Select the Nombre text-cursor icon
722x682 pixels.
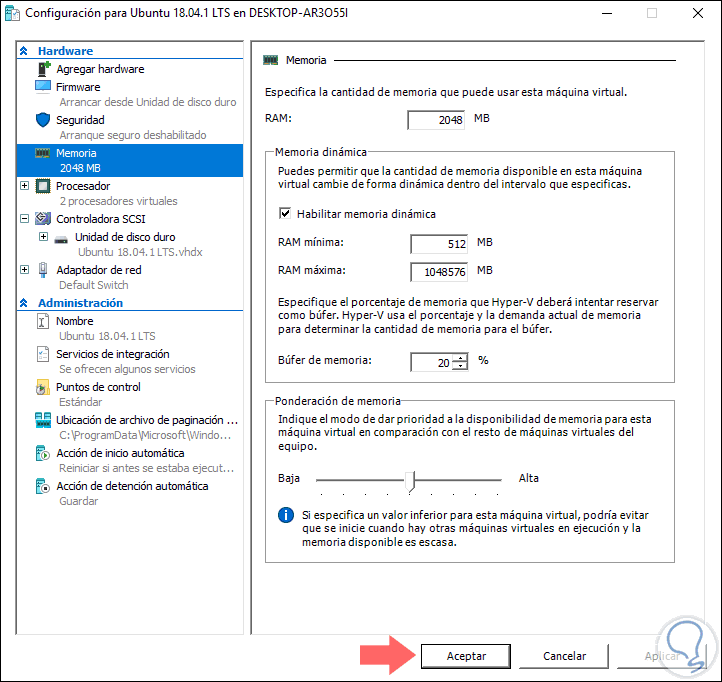tap(42, 321)
